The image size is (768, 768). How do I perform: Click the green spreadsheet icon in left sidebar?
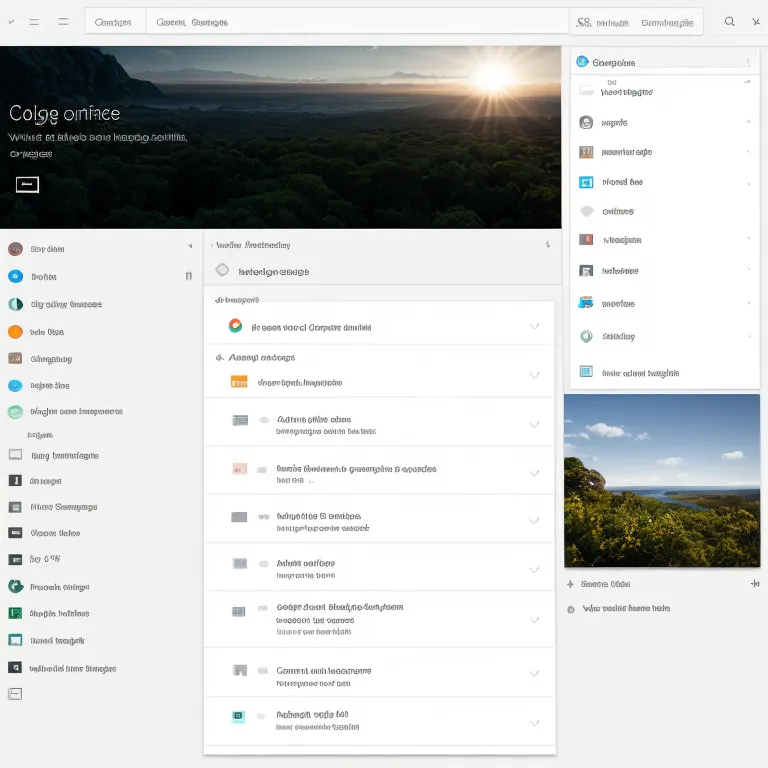click(x=15, y=613)
